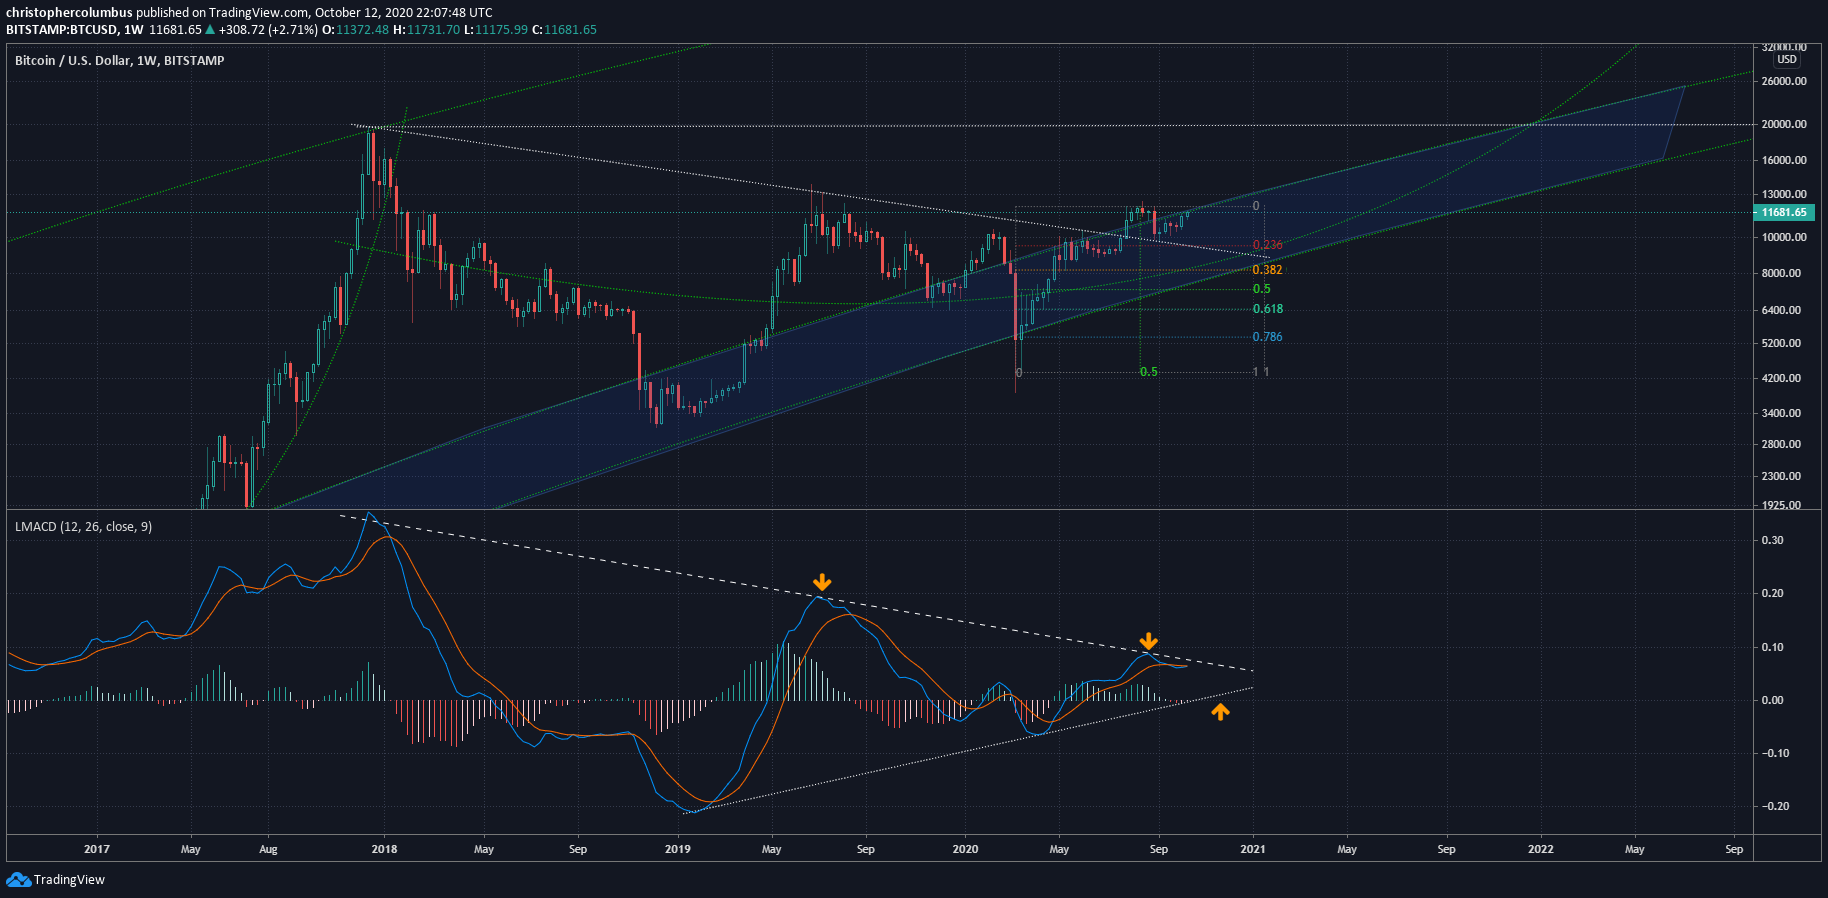This screenshot has width=1828, height=898.
Task: Click the USD currency label on price axis
Action: tap(1787, 59)
